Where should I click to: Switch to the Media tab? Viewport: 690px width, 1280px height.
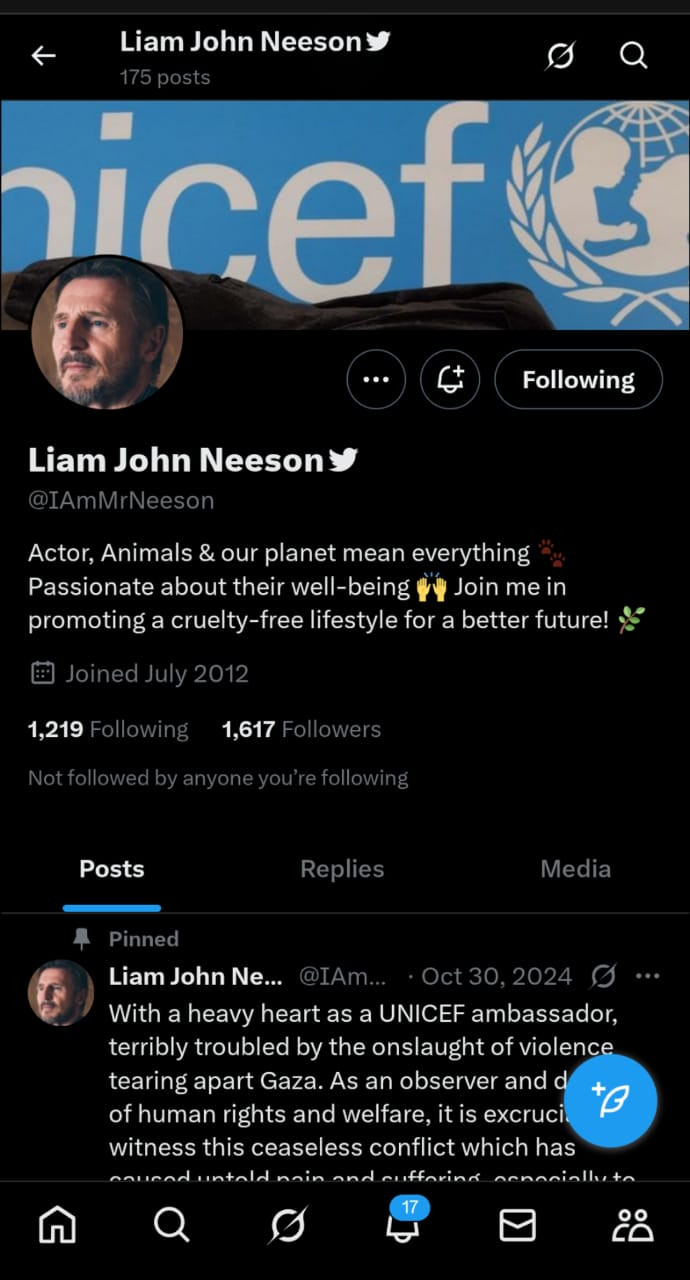pyautogui.click(x=575, y=869)
